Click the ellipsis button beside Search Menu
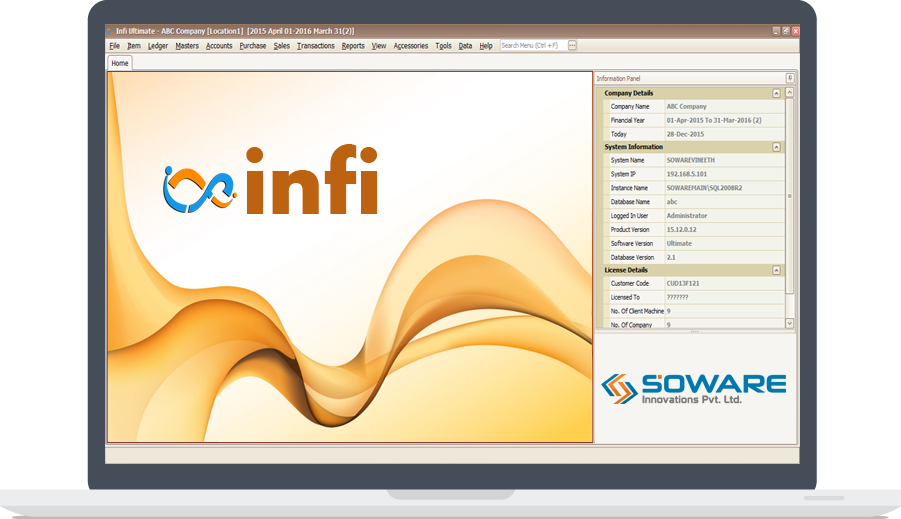The height and width of the screenshot is (519, 901). coord(572,45)
